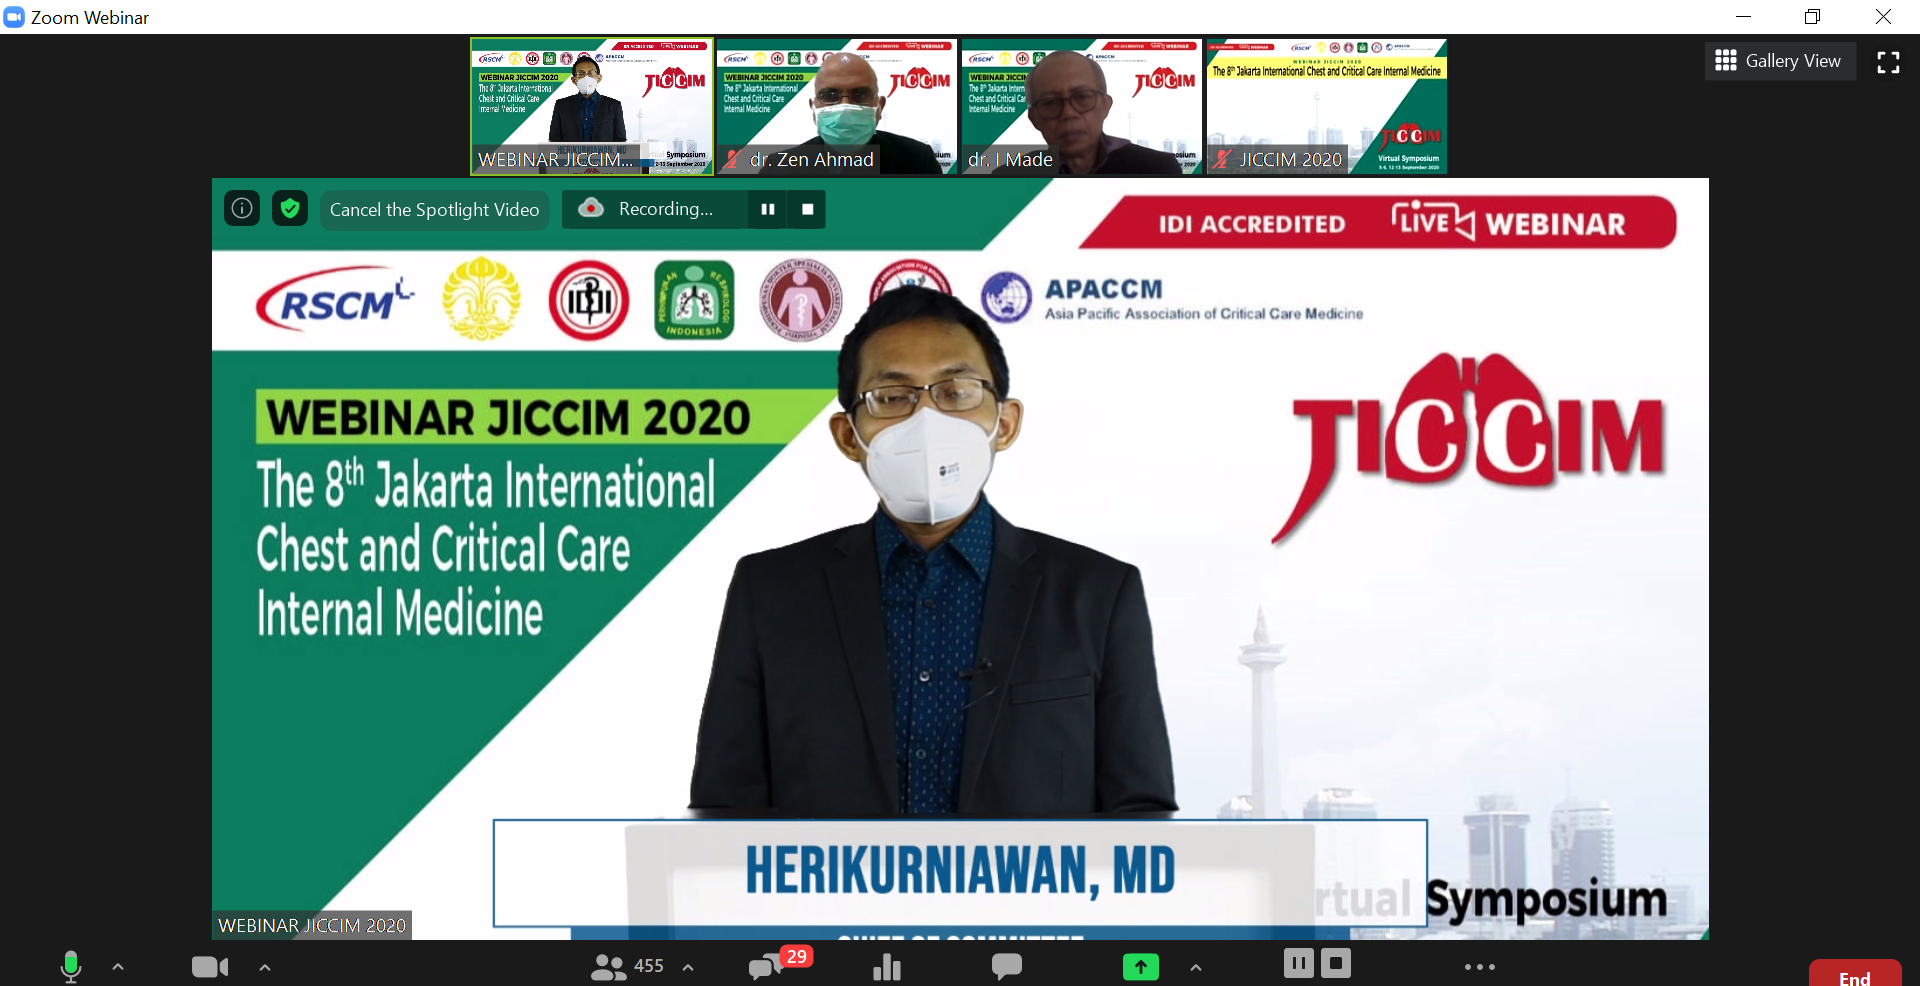The height and width of the screenshot is (986, 1920).
Task: Click the green encryption shield icon
Action: tap(290, 208)
